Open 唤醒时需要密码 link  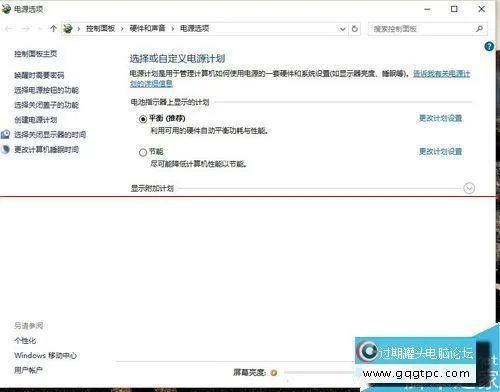[x=39, y=75]
